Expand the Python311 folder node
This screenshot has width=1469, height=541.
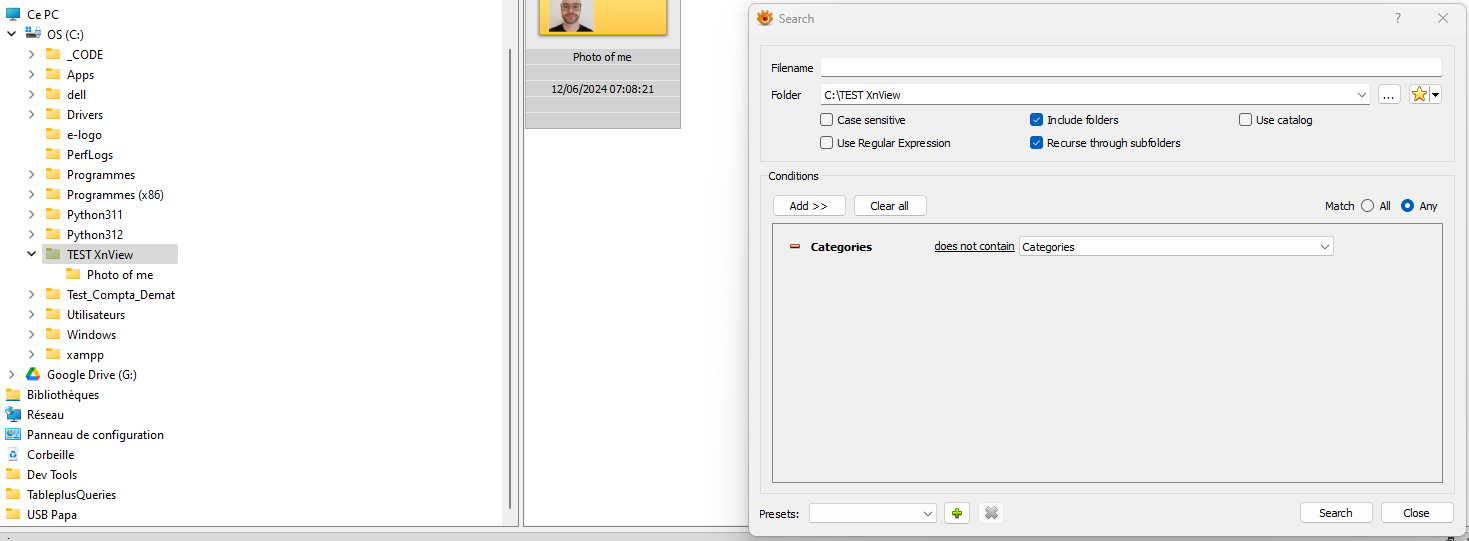coord(32,214)
